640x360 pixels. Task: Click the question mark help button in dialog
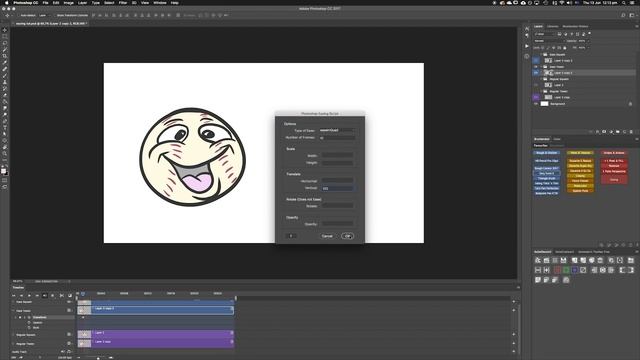pos(291,236)
